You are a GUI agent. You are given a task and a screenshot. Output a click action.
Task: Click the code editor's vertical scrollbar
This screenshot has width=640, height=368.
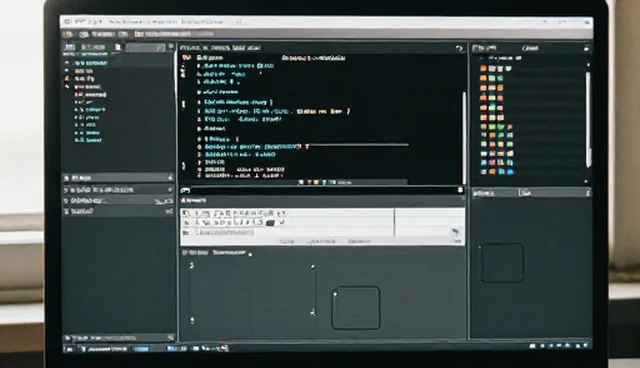[x=464, y=138]
